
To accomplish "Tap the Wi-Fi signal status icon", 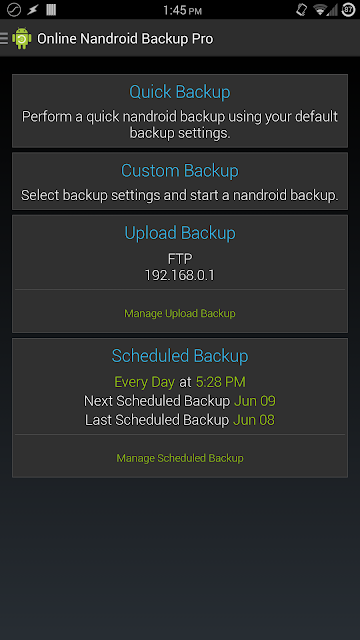I will 320,10.
